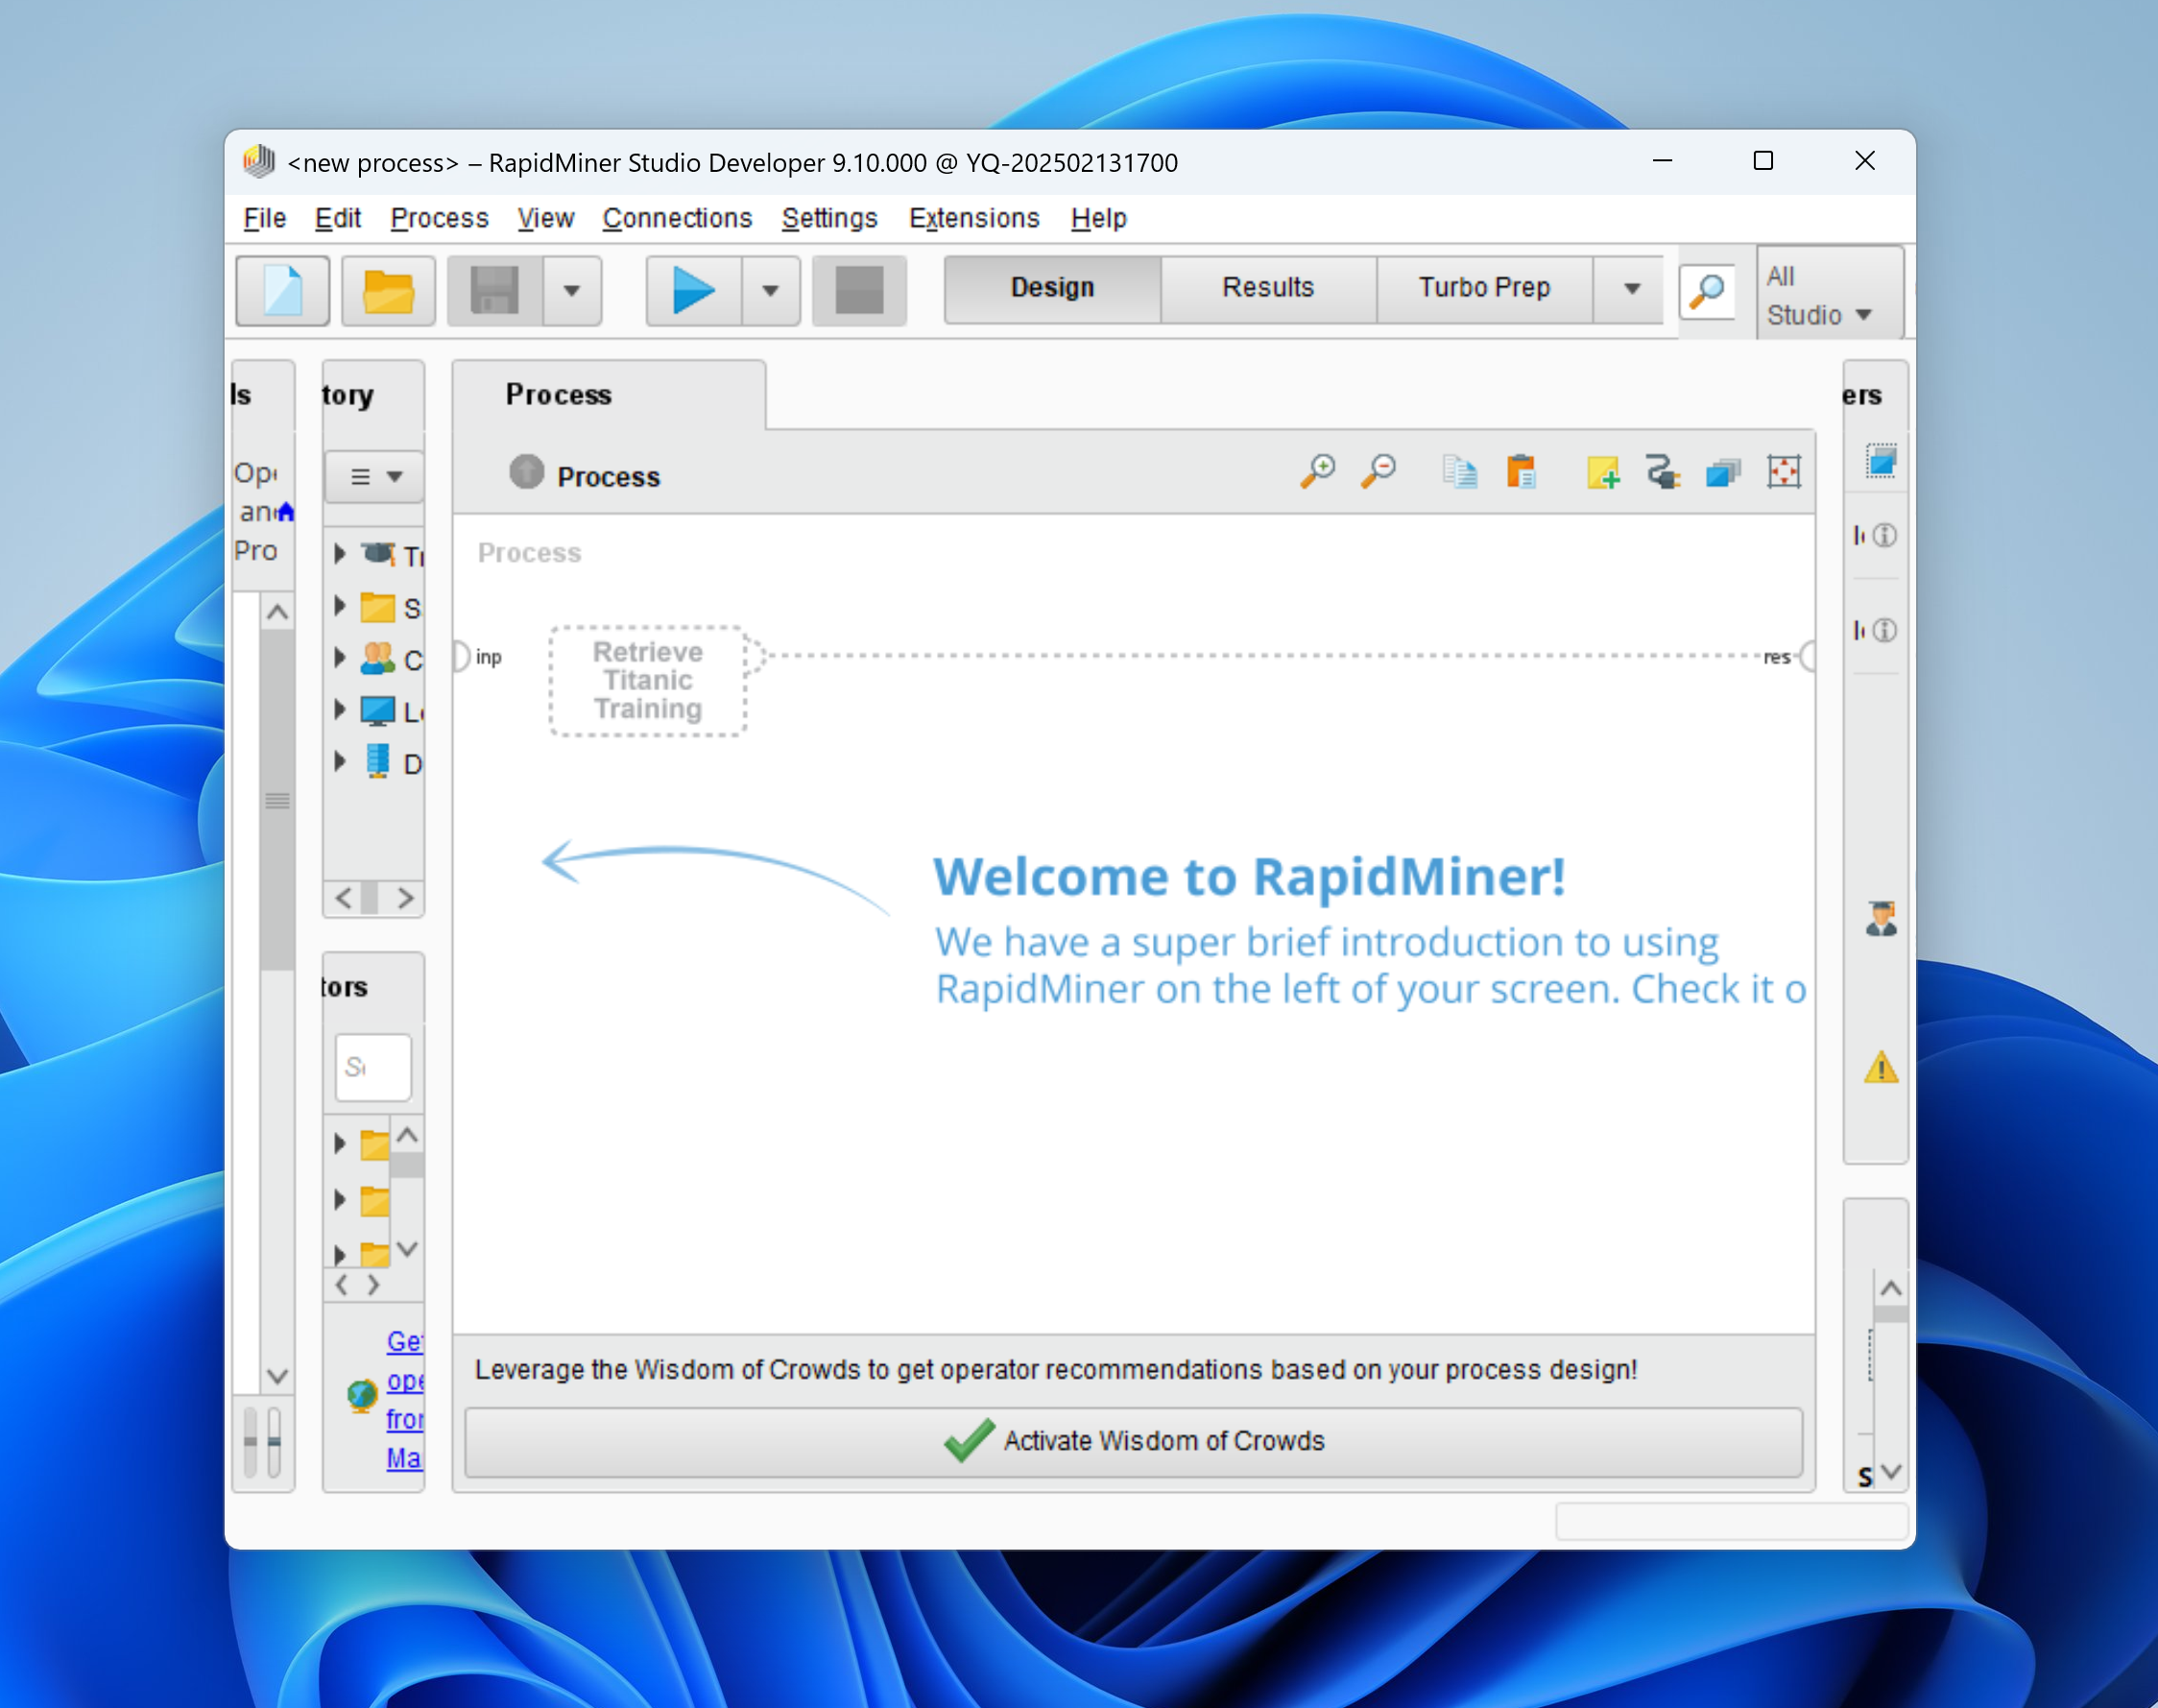2158x1708 pixels.
Task: Click the globe marketplace icon
Action: (x=362, y=1395)
